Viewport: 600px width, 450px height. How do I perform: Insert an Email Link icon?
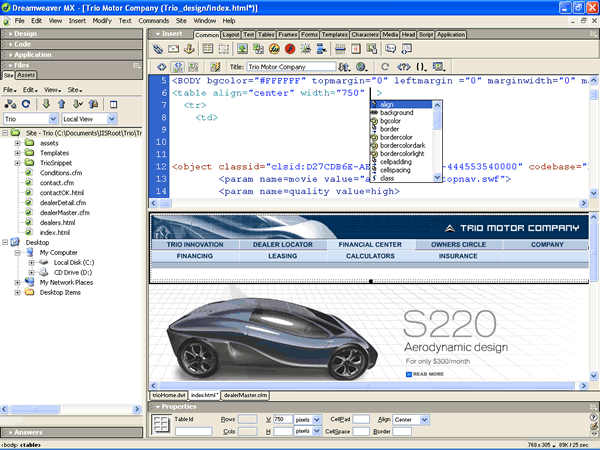point(173,49)
